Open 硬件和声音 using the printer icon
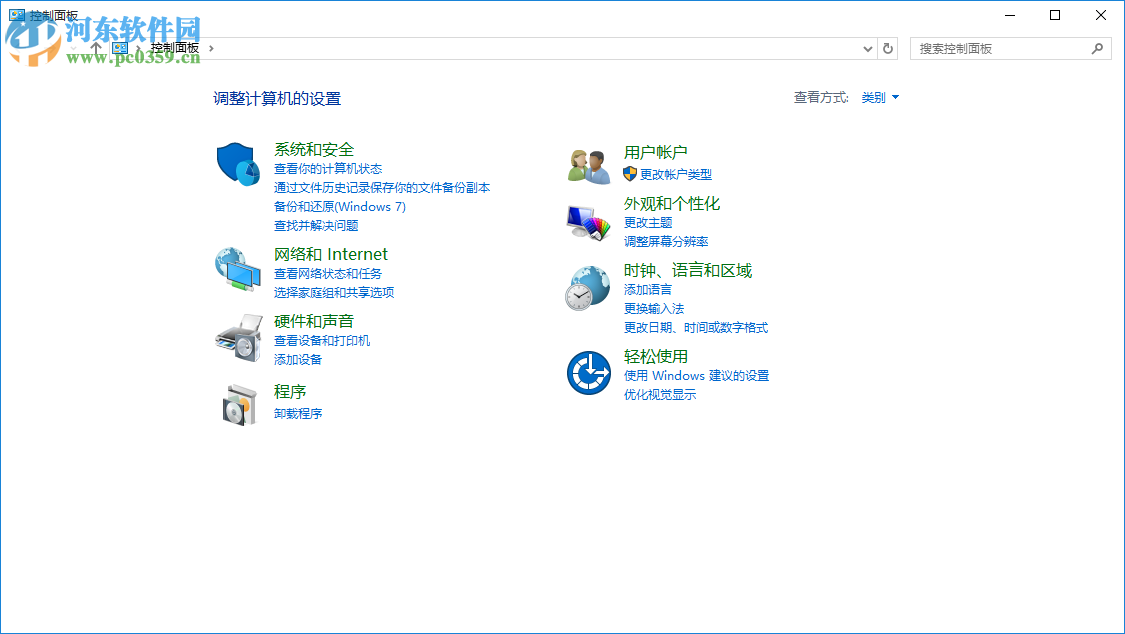This screenshot has height=634, width=1125. tap(238, 338)
